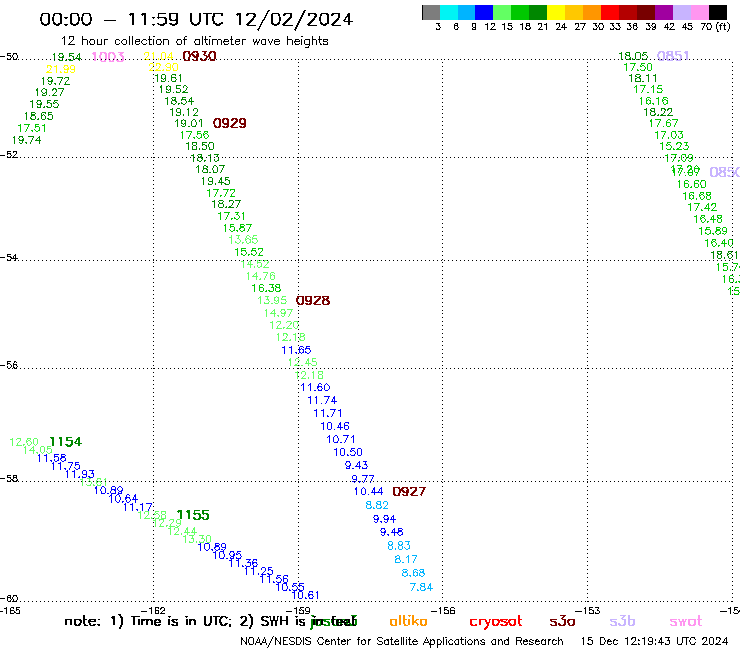Click the pure blue swatch in the color scale
The image size is (740, 650).
click(485, 12)
